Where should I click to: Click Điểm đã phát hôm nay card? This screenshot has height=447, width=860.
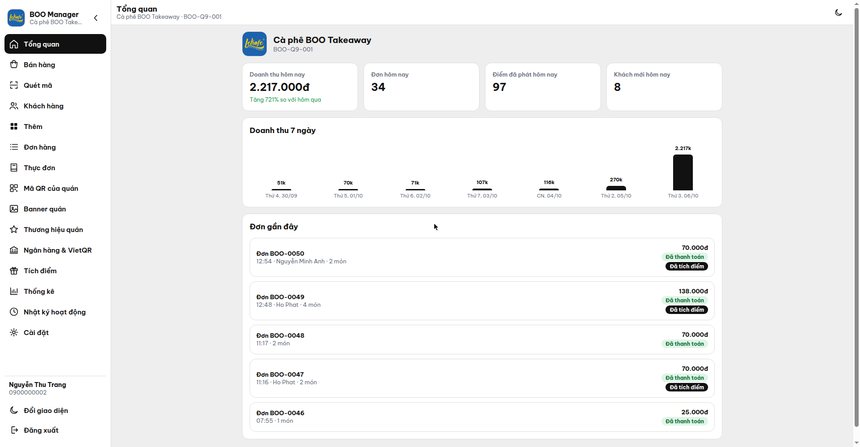pyautogui.click(x=542, y=87)
